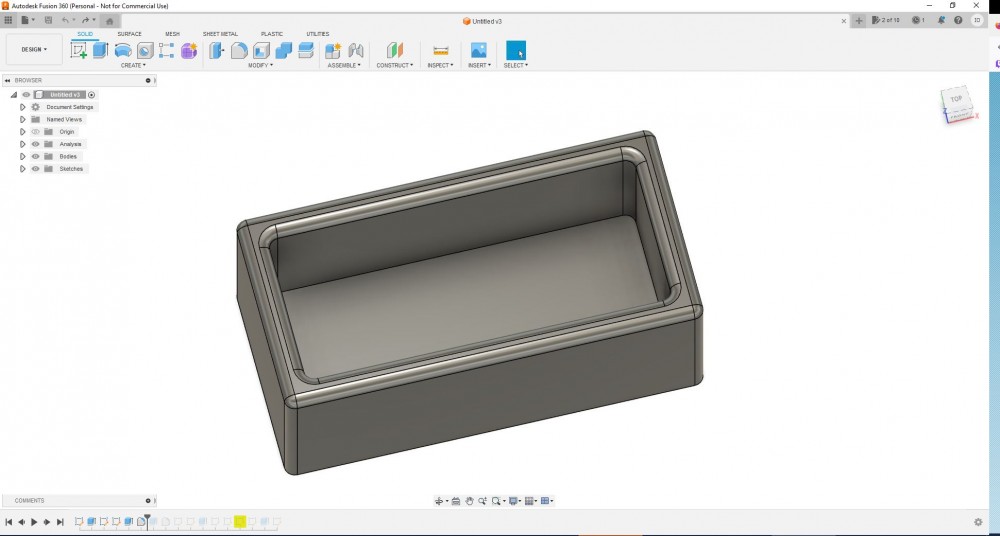Hide the Bodies folder with eye icon

tap(35, 157)
